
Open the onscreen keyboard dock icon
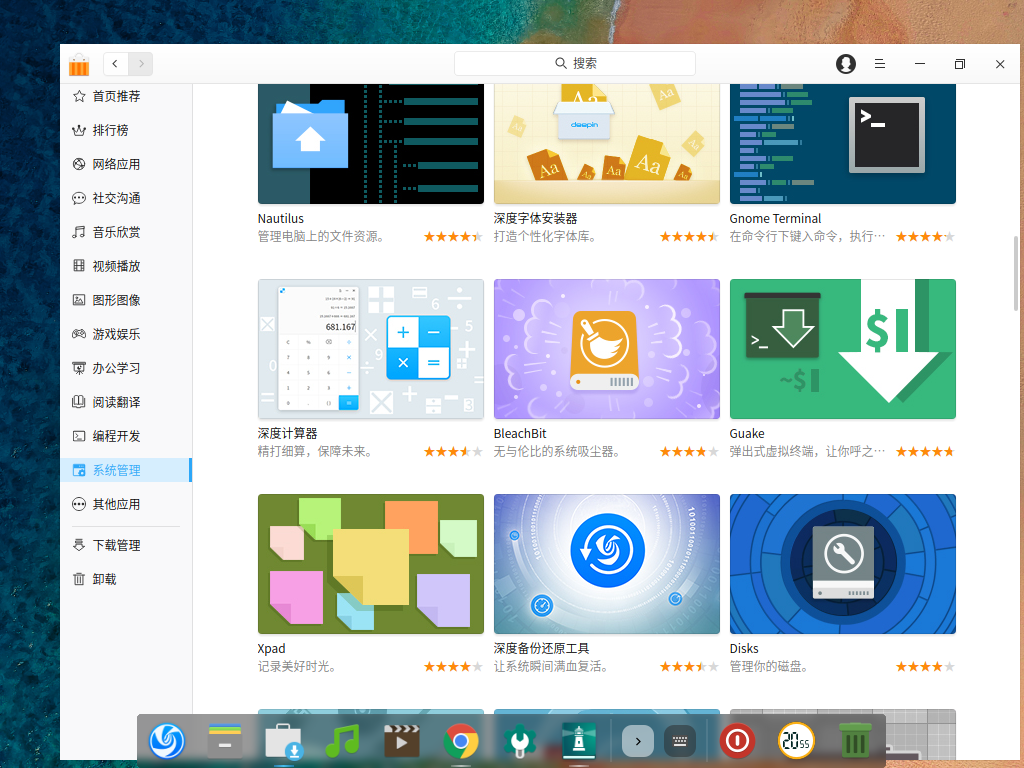click(x=680, y=741)
